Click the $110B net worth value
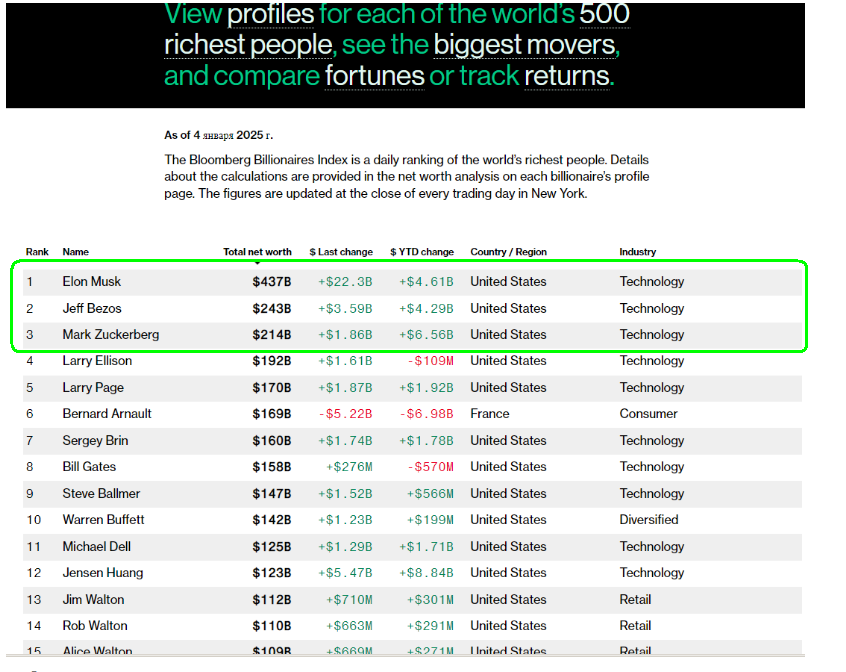846x672 pixels. click(x=272, y=626)
